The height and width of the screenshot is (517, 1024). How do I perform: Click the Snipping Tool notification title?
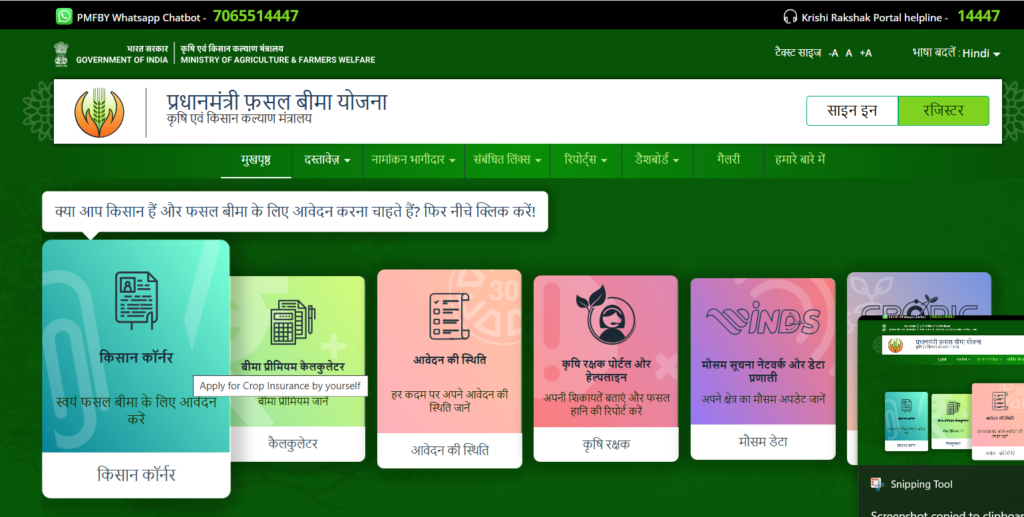coord(921,484)
